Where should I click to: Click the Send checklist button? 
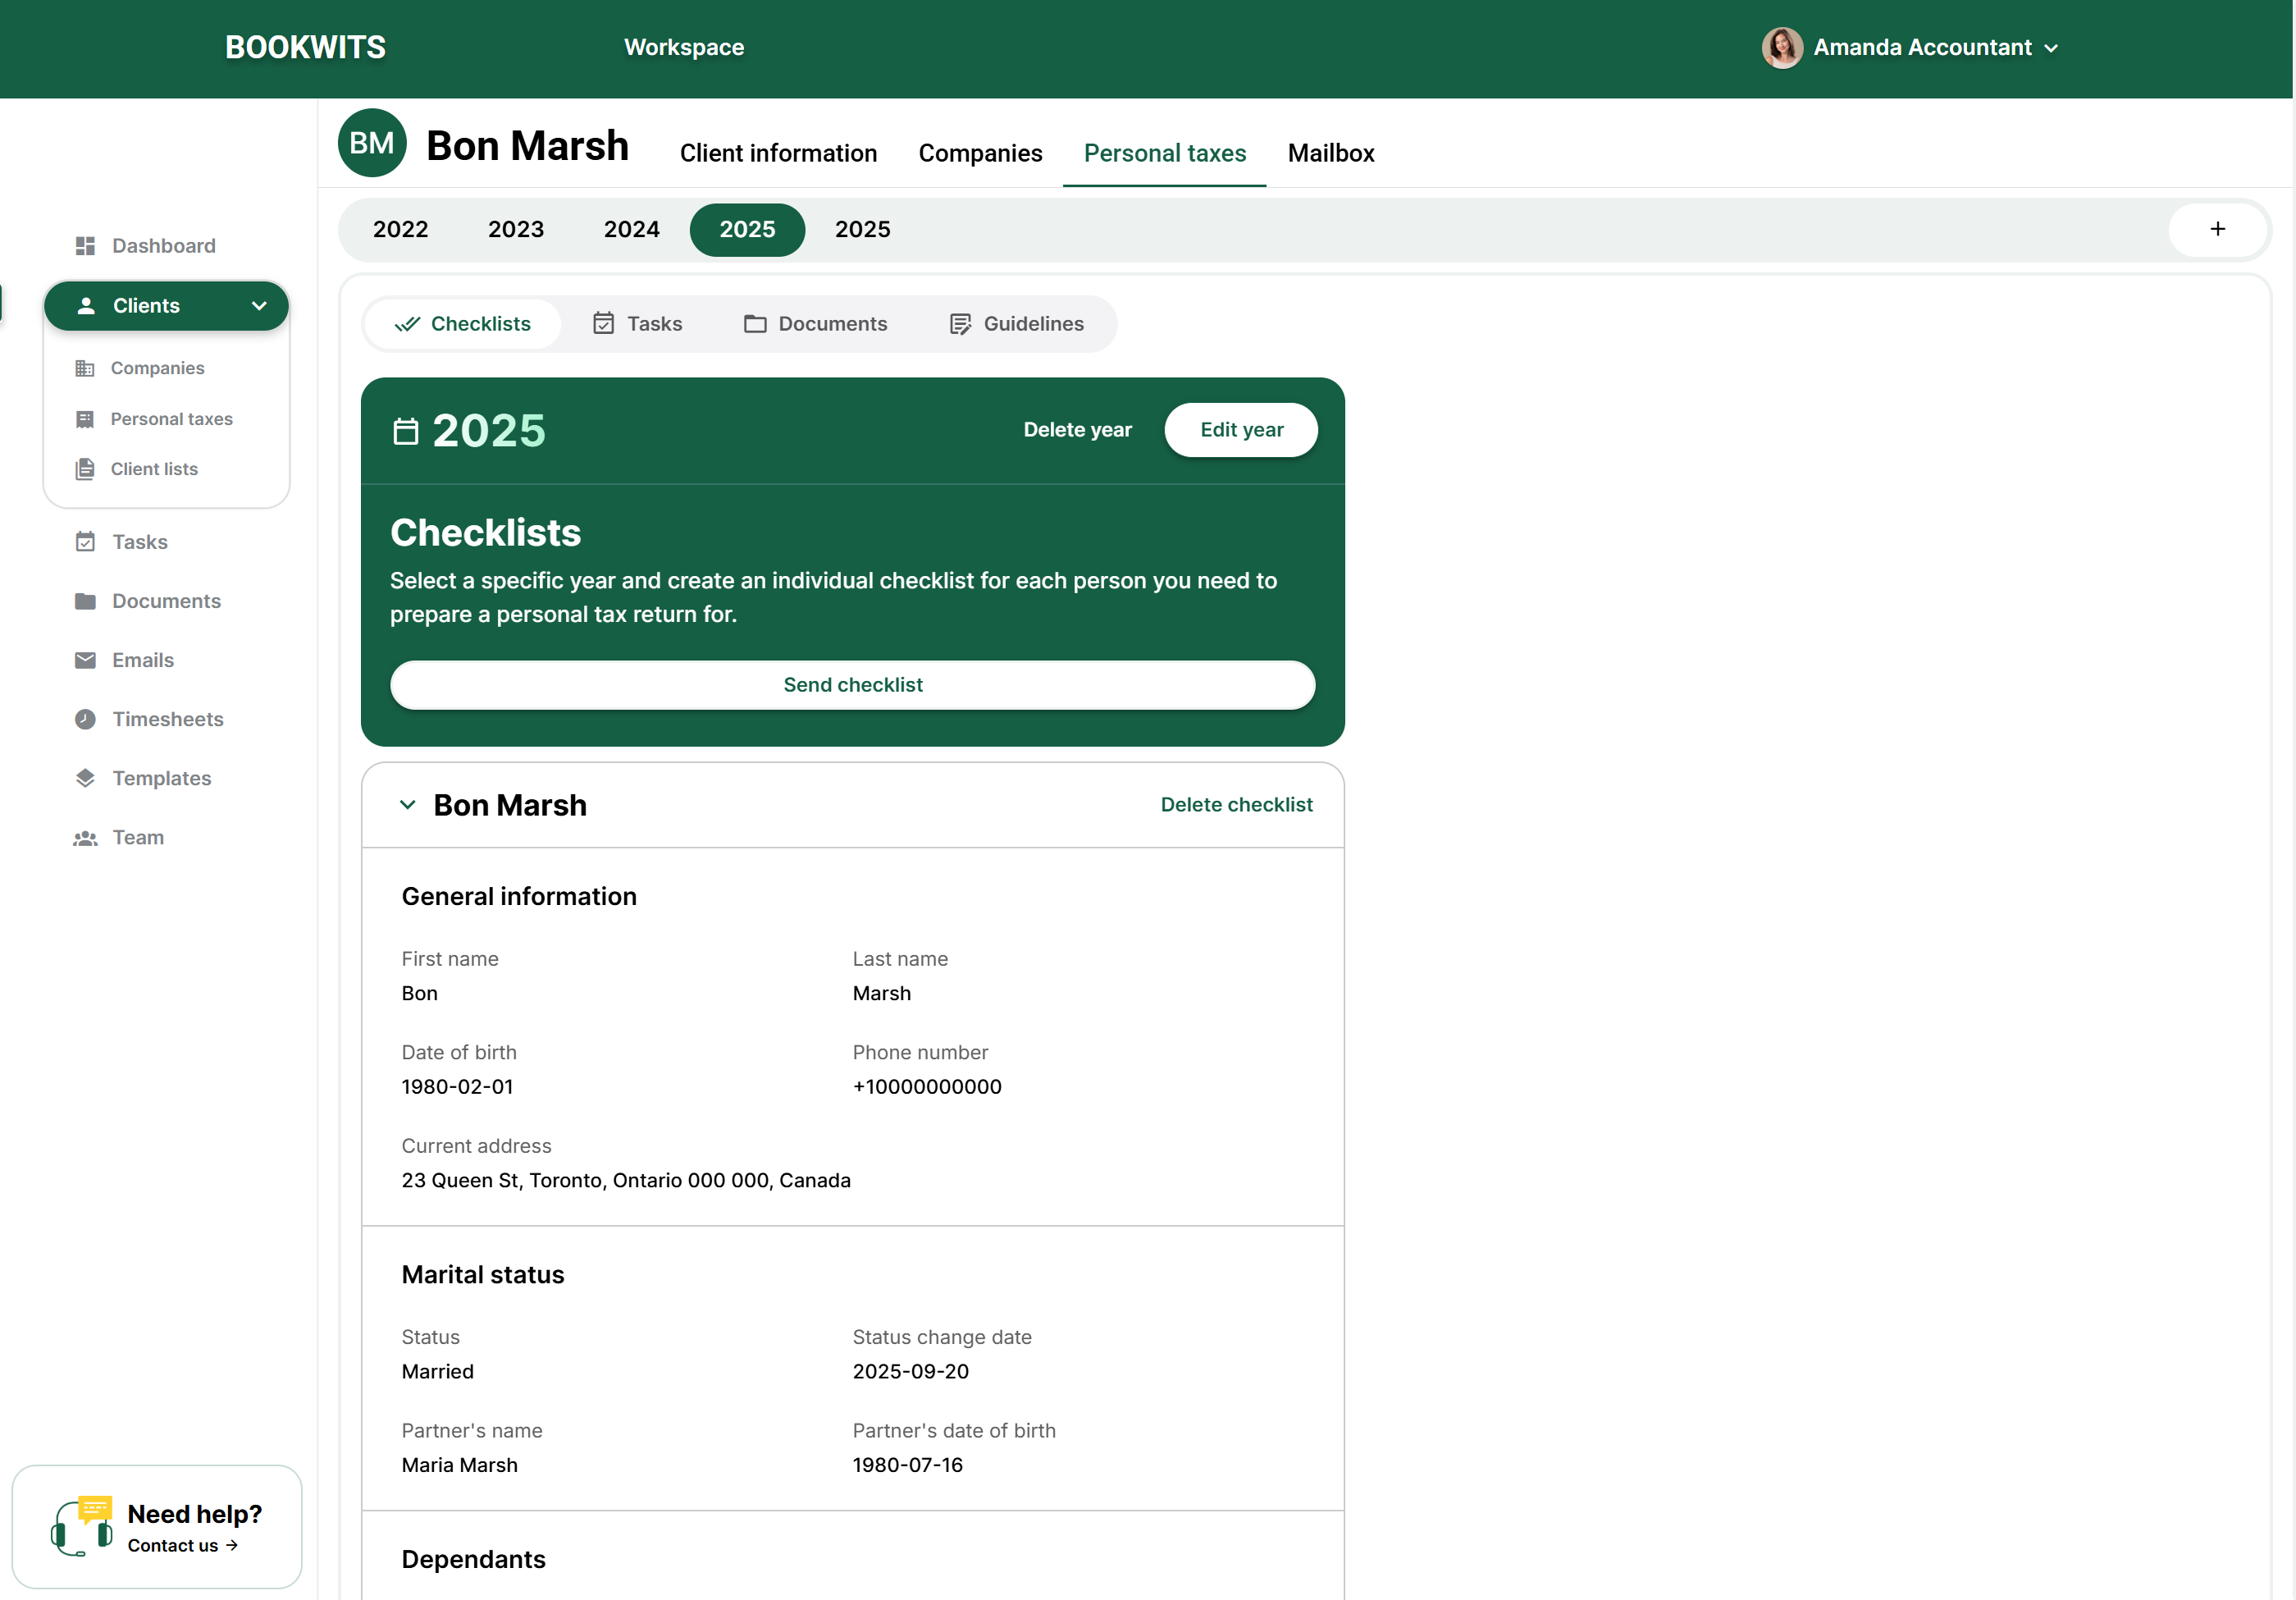point(852,685)
